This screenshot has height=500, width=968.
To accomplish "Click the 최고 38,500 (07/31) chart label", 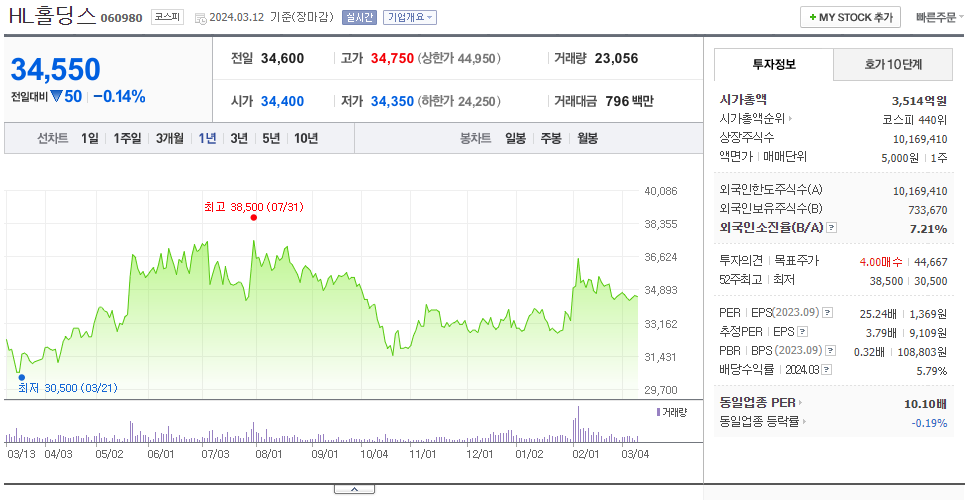I will [254, 207].
